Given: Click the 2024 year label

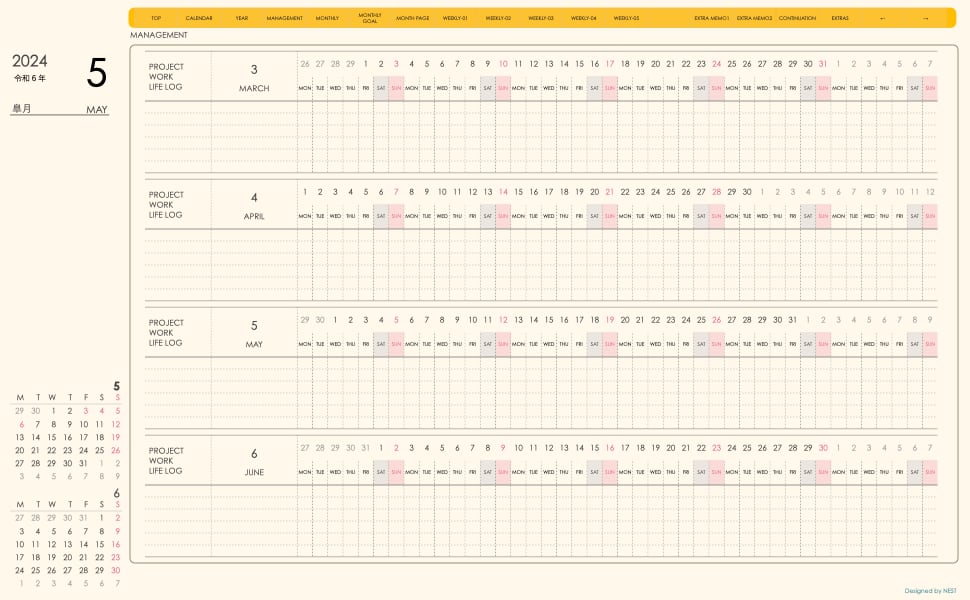Looking at the screenshot, I should point(30,61).
